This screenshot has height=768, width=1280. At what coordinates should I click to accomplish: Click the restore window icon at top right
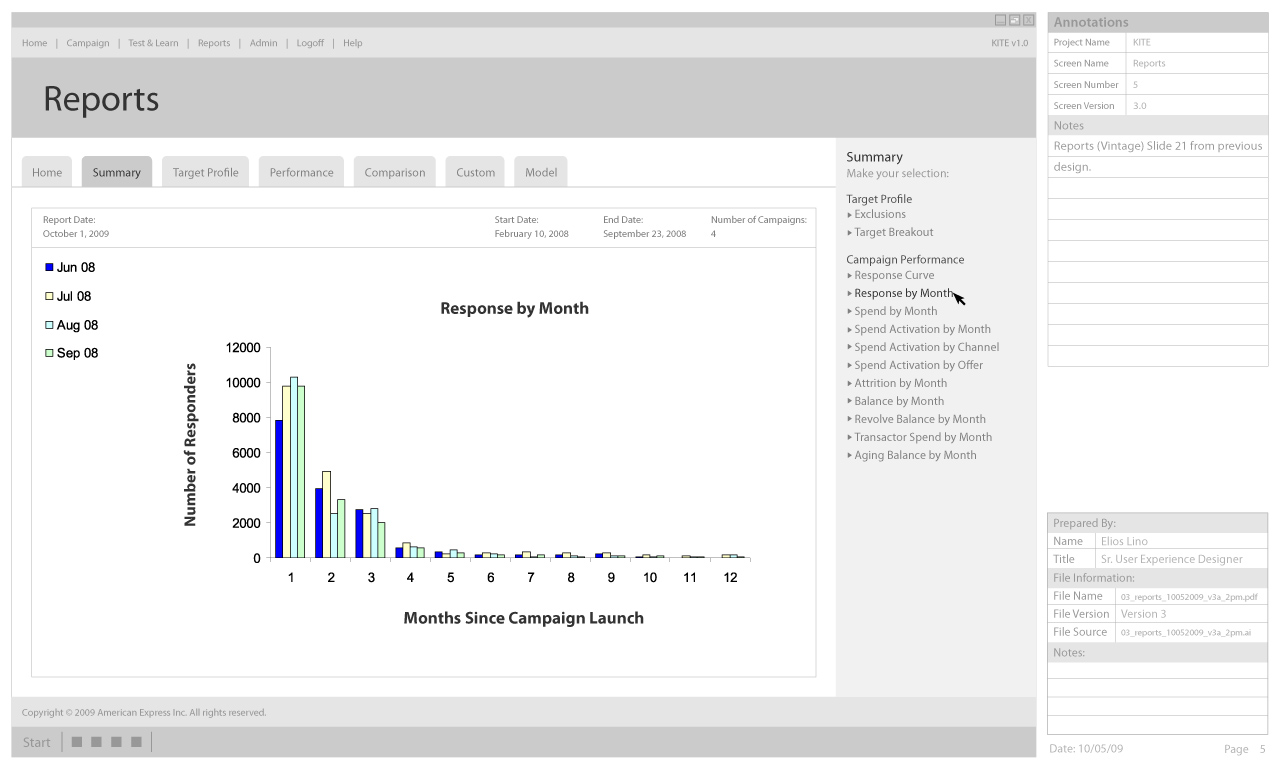(x=1014, y=20)
